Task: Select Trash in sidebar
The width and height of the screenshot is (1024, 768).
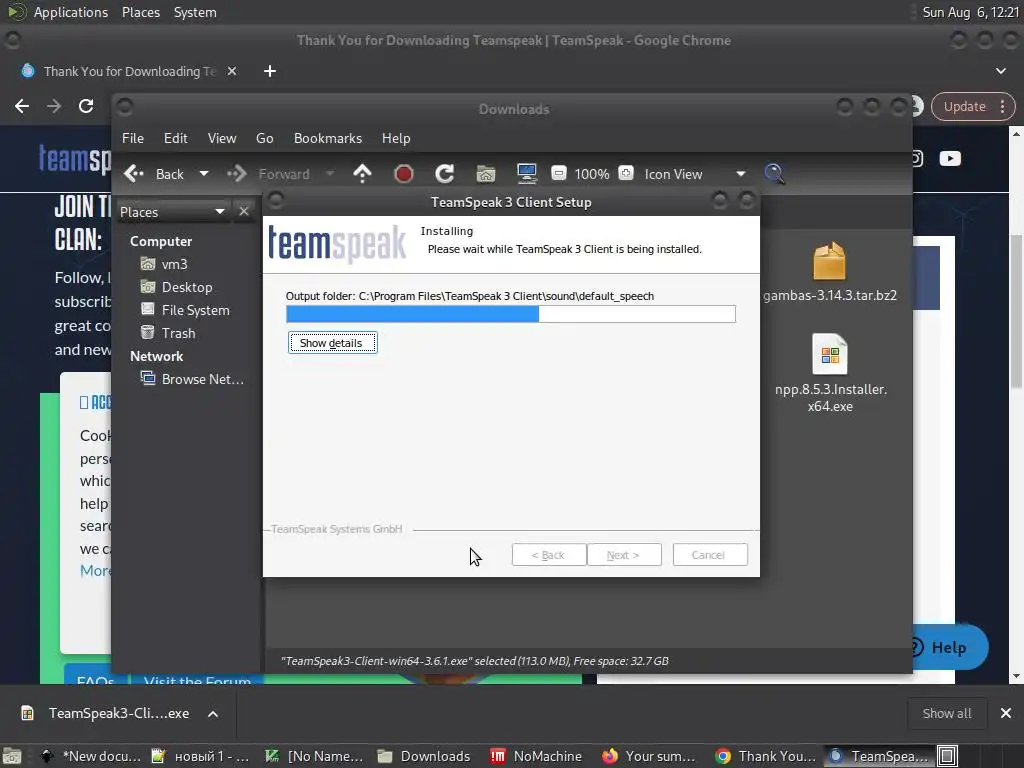Action: click(168, 333)
